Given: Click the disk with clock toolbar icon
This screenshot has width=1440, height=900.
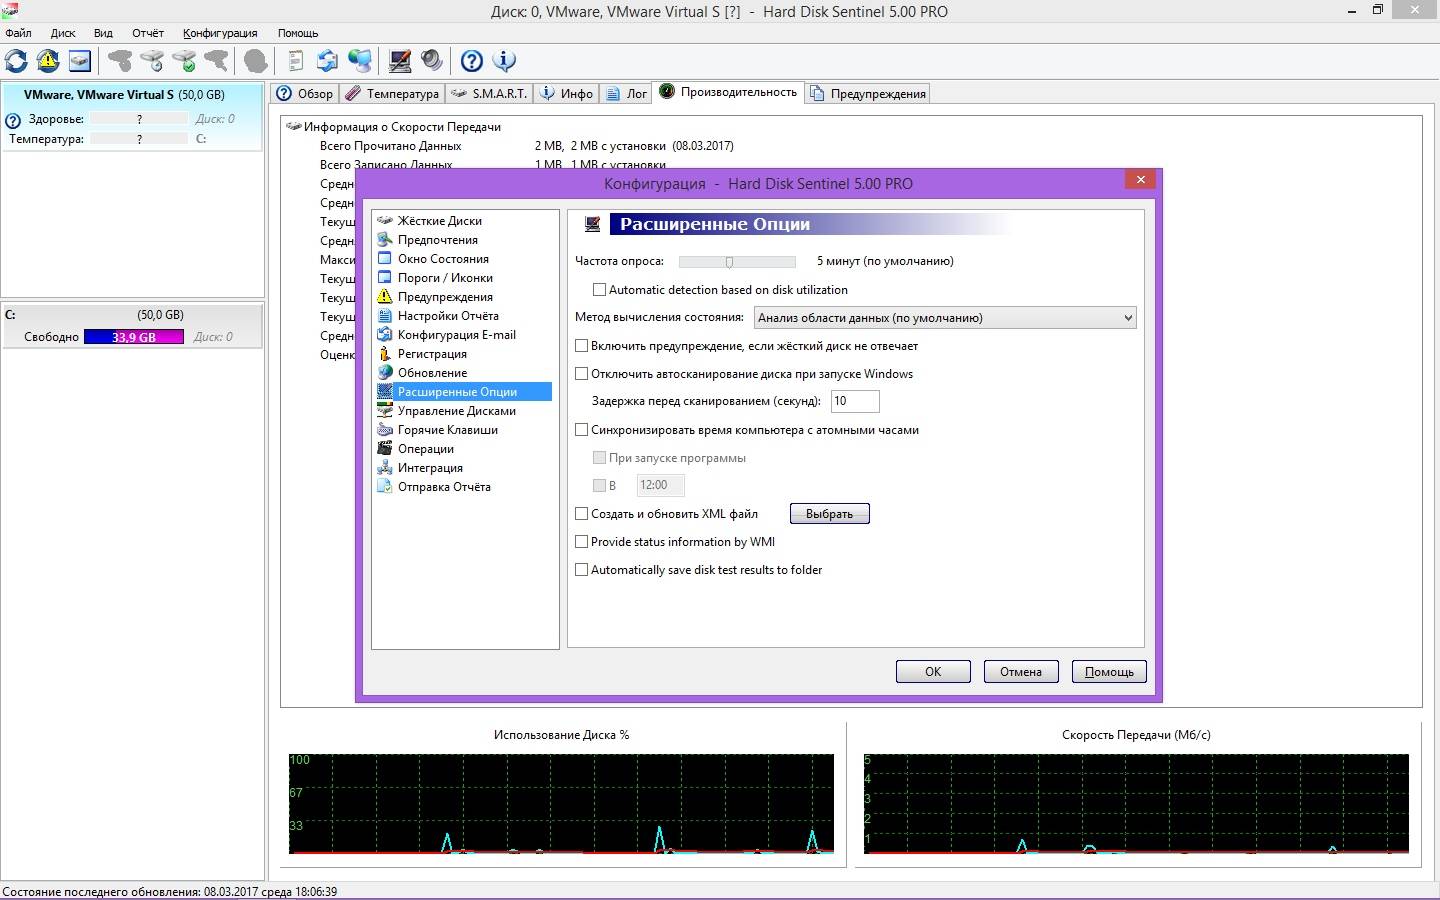Looking at the screenshot, I should [152, 61].
